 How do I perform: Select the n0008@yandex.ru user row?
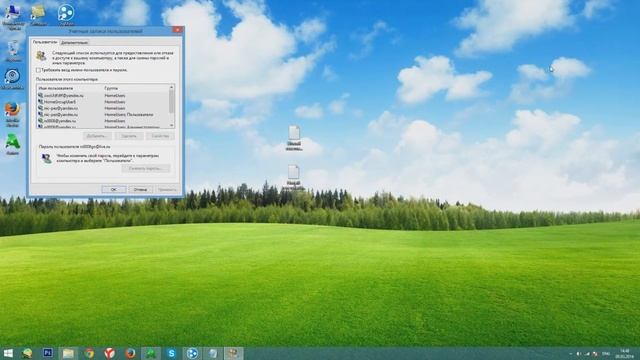[x=103, y=121]
